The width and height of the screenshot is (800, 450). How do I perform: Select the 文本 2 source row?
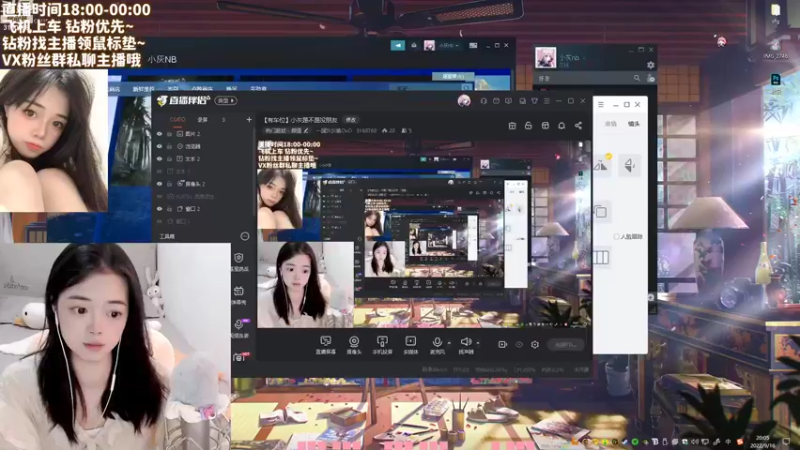[204, 159]
